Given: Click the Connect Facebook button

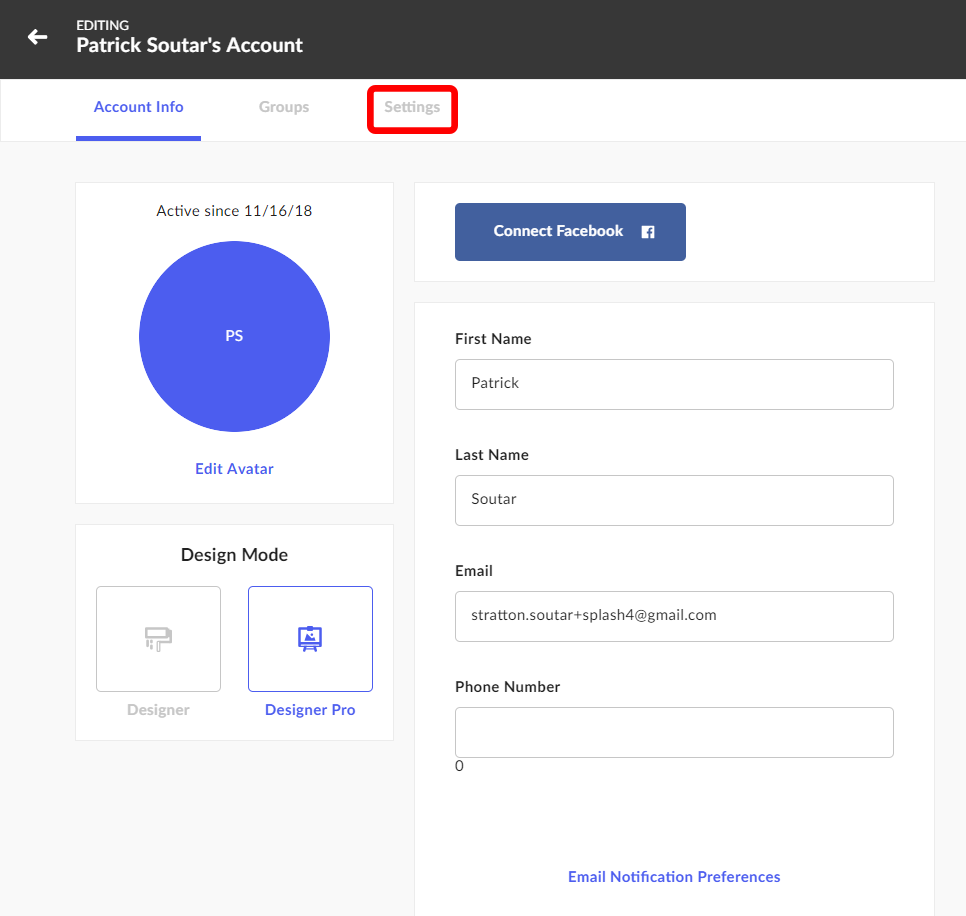Looking at the screenshot, I should pyautogui.click(x=570, y=232).
